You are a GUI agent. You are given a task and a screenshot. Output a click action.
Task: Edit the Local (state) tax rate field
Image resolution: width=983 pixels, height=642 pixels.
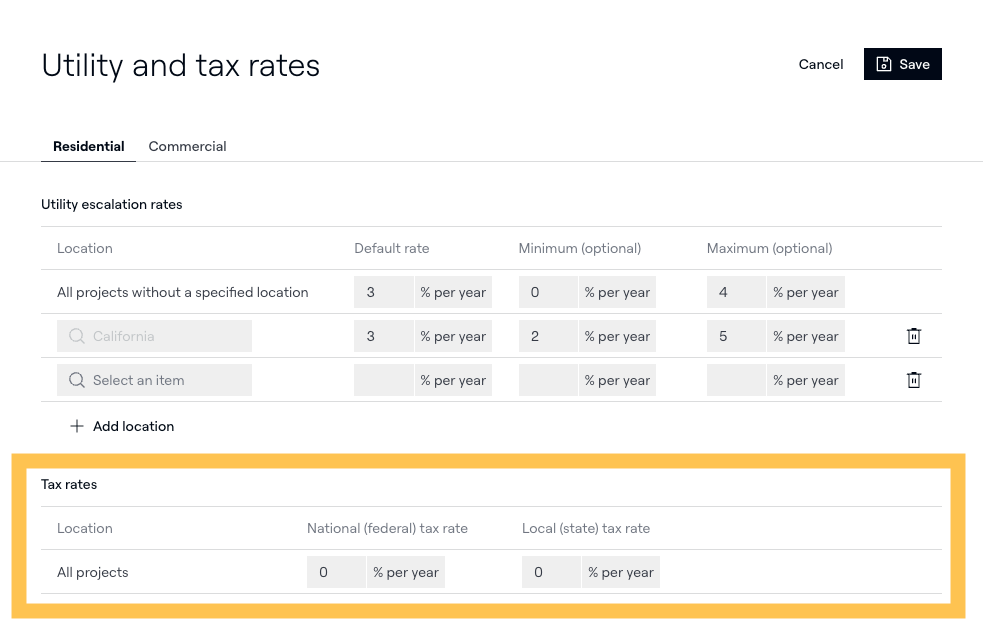pyautogui.click(x=551, y=572)
